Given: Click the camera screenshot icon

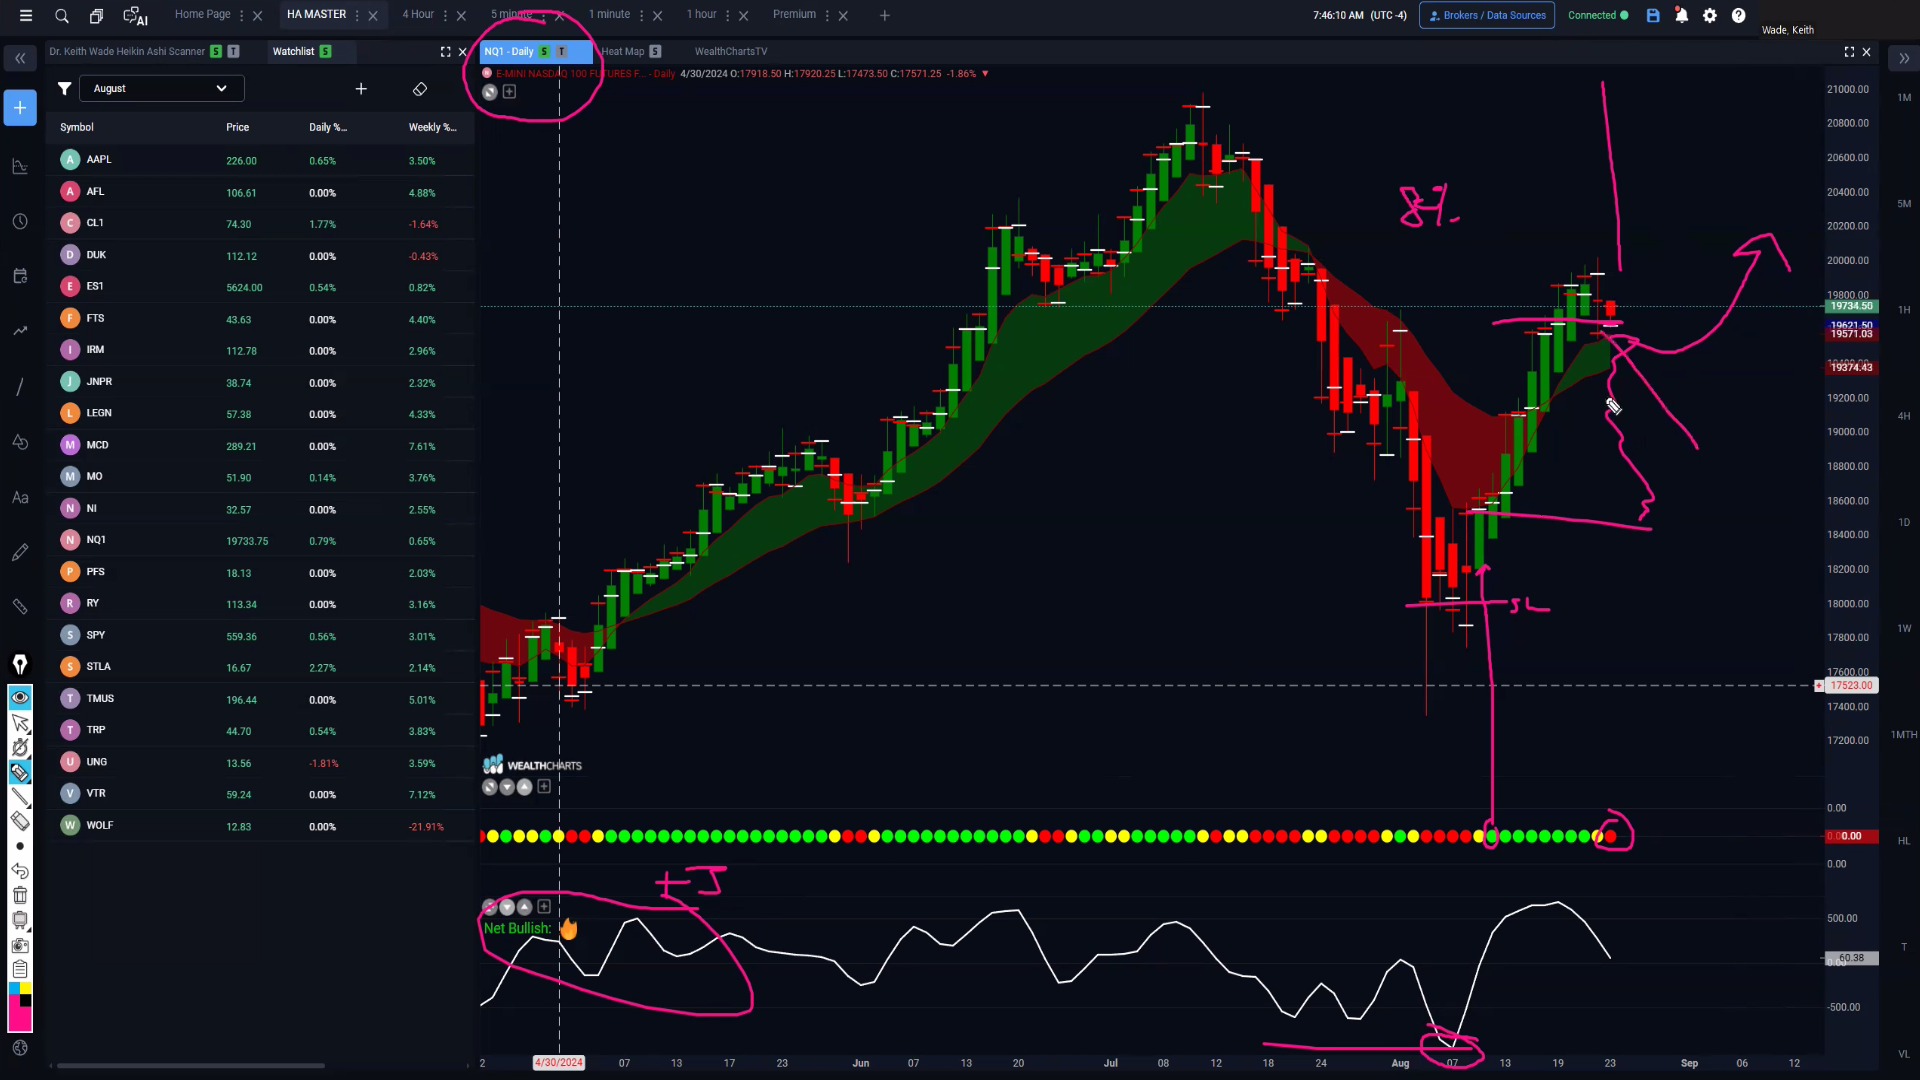Looking at the screenshot, I should (20, 945).
